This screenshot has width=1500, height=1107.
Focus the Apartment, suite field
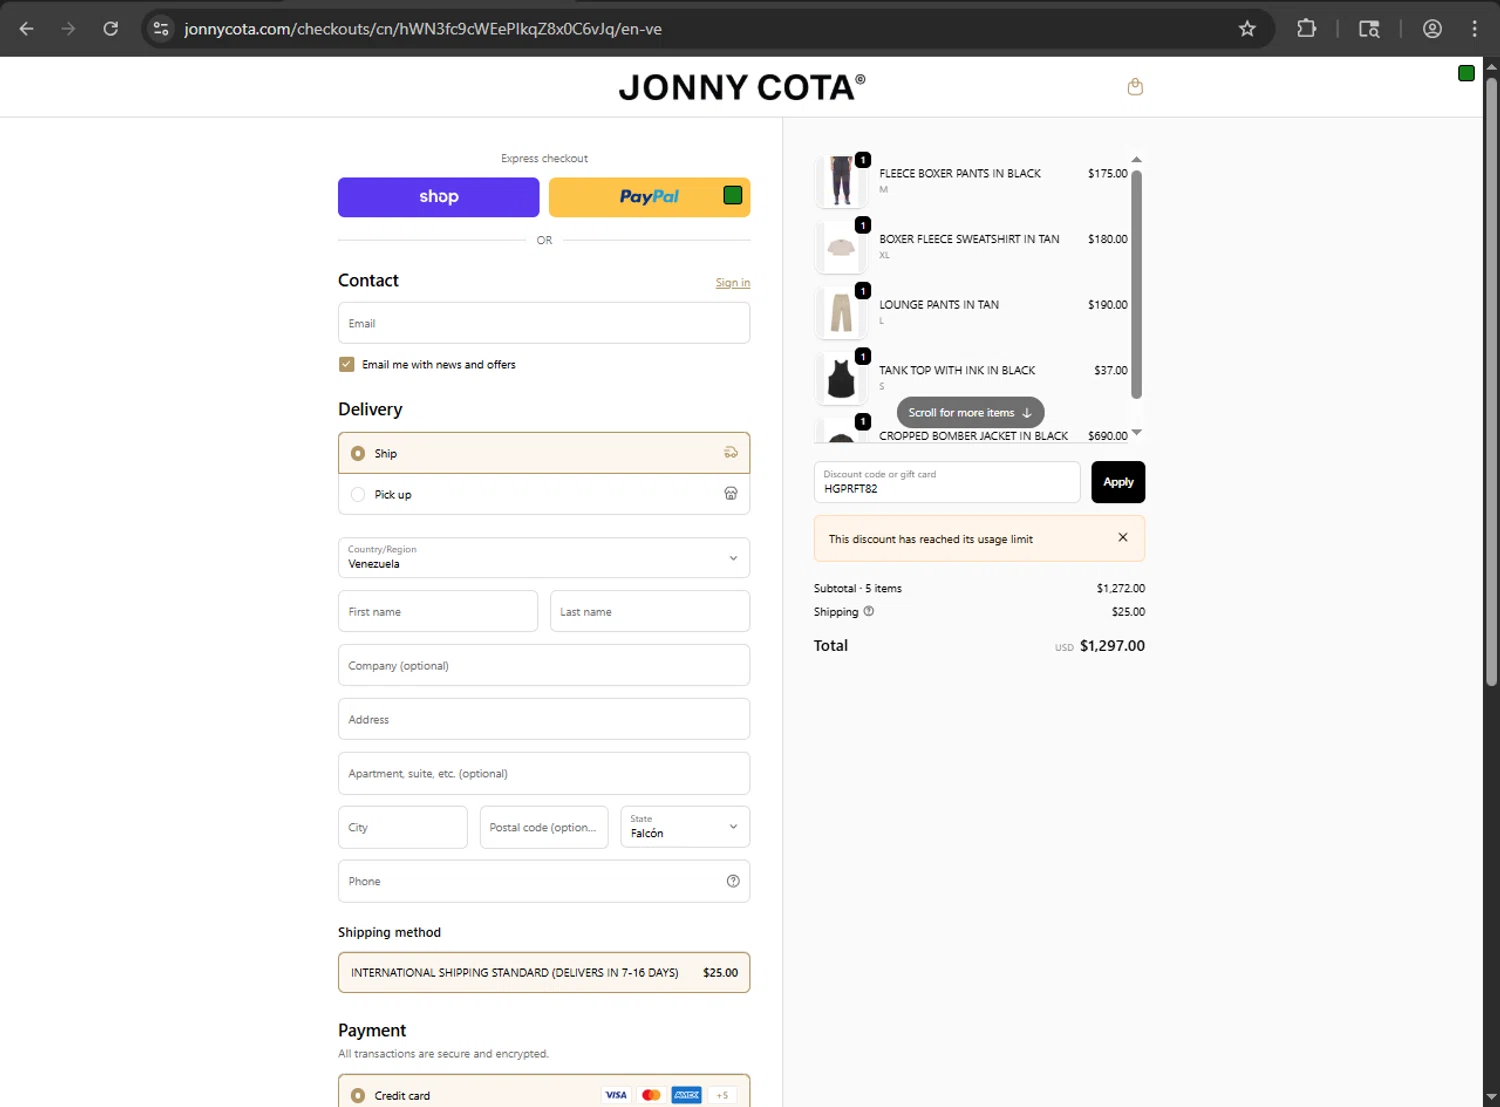point(544,773)
